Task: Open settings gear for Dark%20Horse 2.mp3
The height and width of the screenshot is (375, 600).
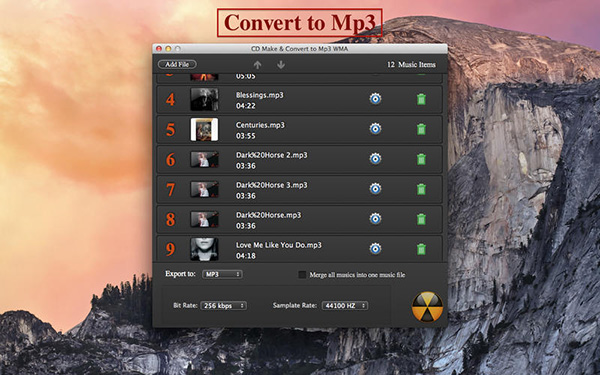Action: 375,158
